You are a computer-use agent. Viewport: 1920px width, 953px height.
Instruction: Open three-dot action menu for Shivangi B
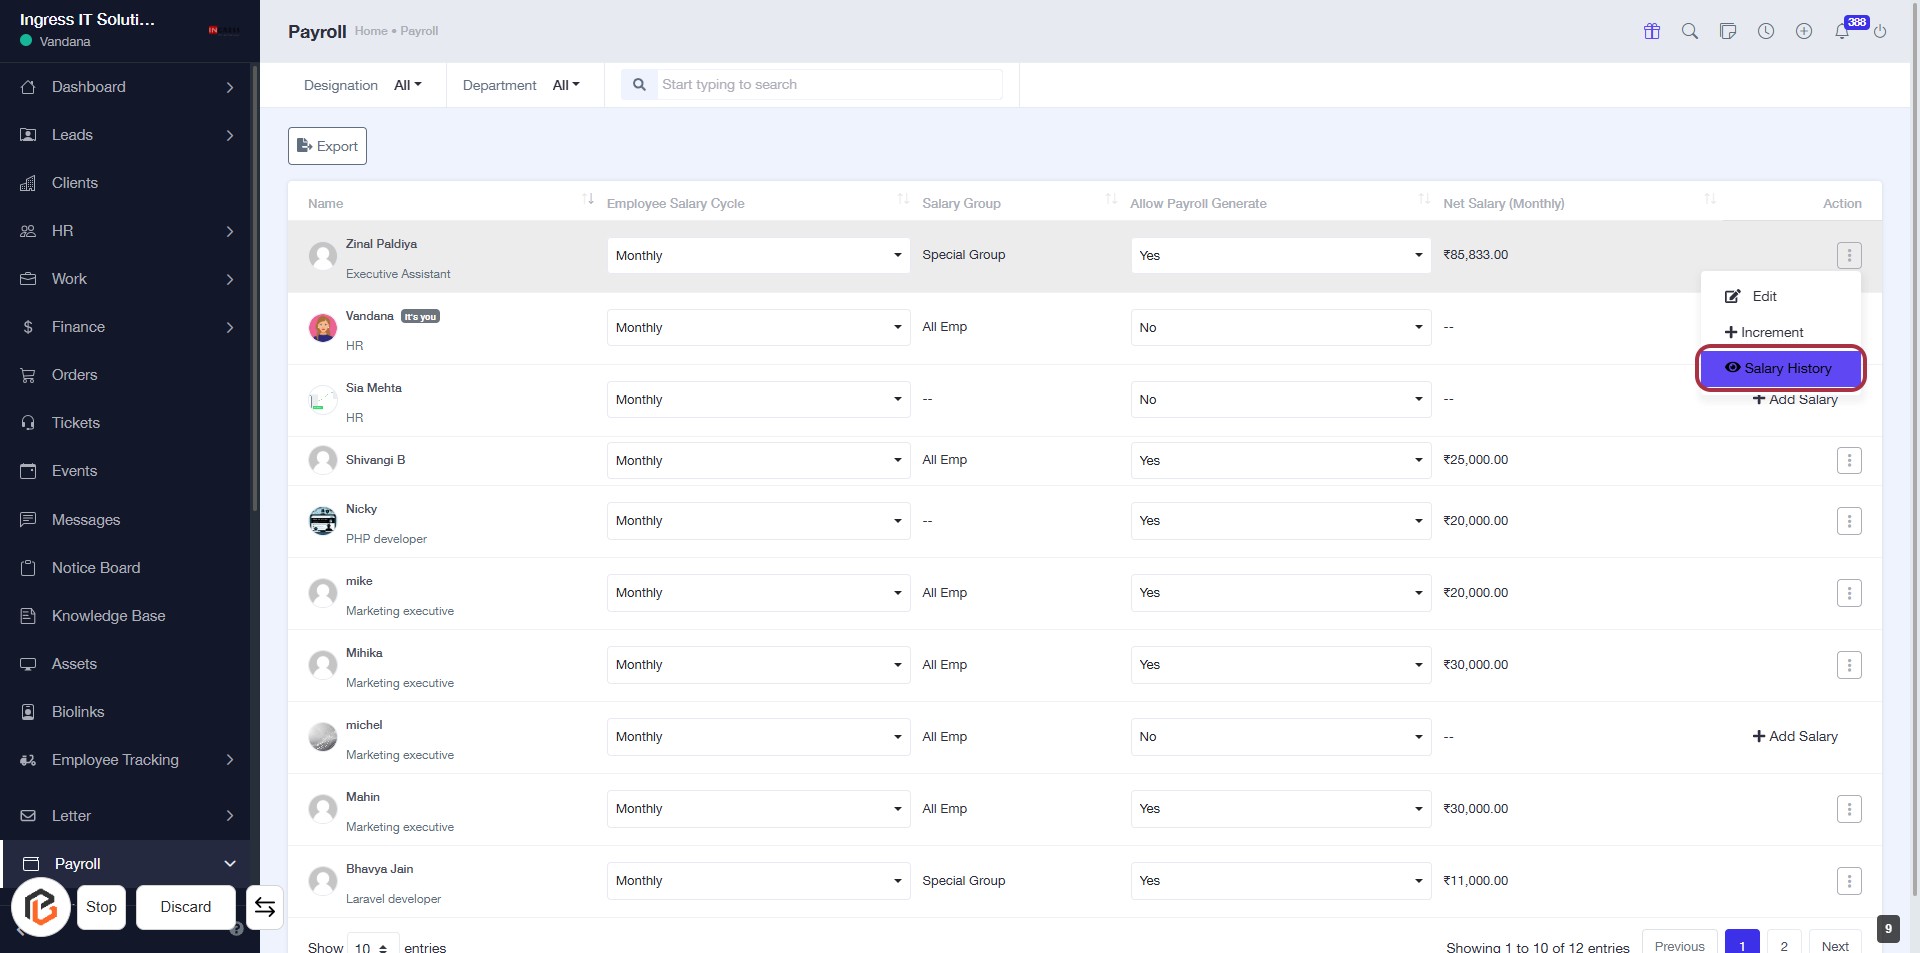click(1849, 460)
